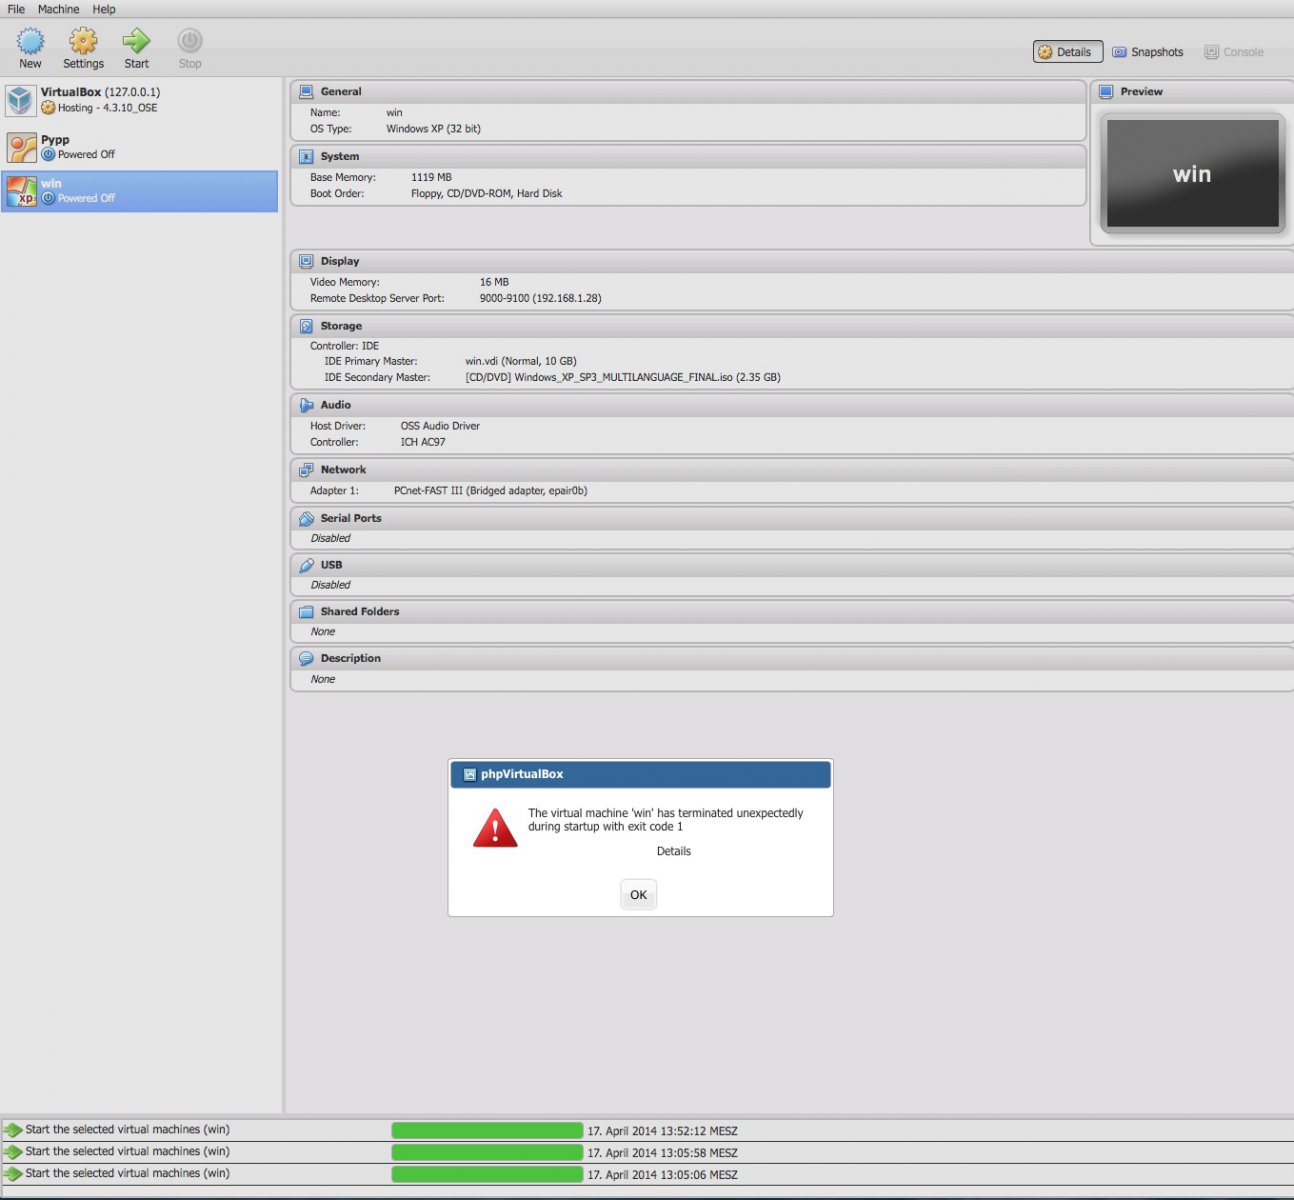Open Settings gear in toolbar
The height and width of the screenshot is (1200, 1294).
point(83,41)
